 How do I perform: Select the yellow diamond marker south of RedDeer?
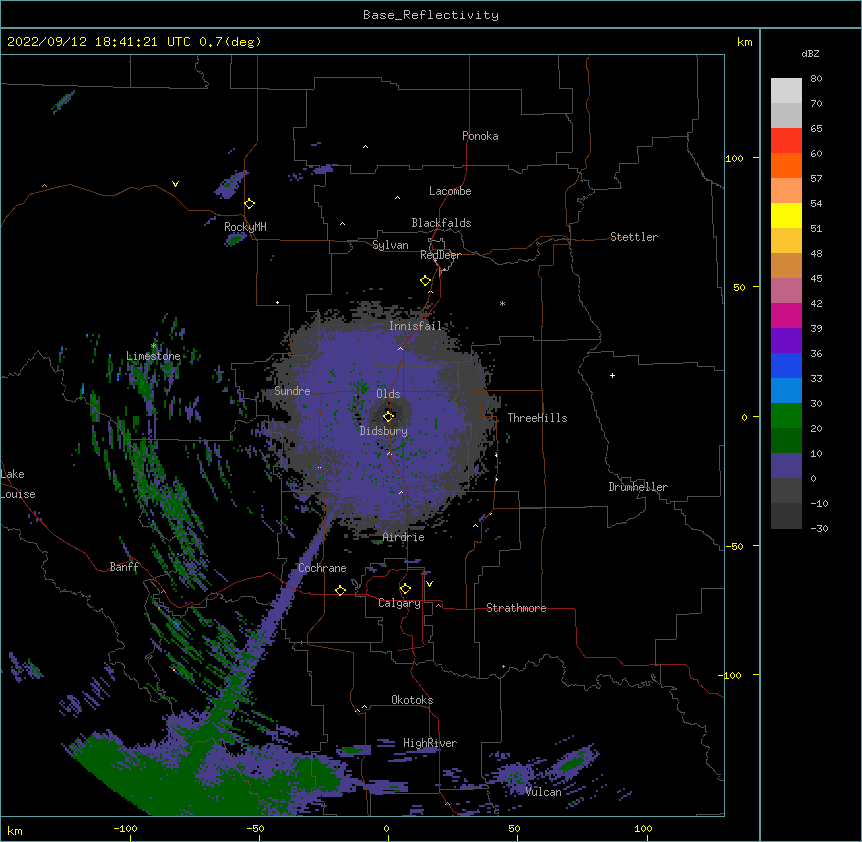click(426, 281)
